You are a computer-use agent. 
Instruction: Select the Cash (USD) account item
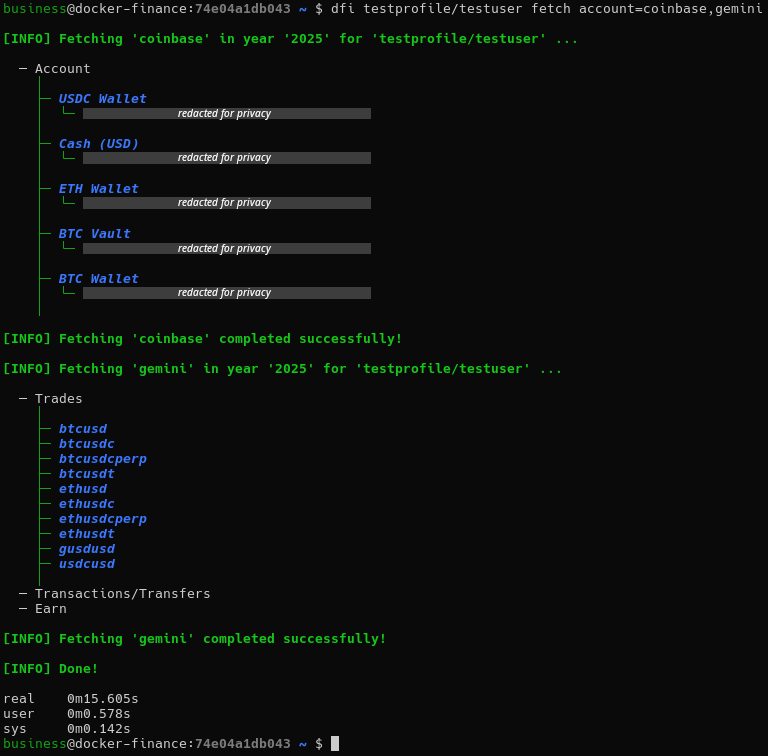click(98, 144)
